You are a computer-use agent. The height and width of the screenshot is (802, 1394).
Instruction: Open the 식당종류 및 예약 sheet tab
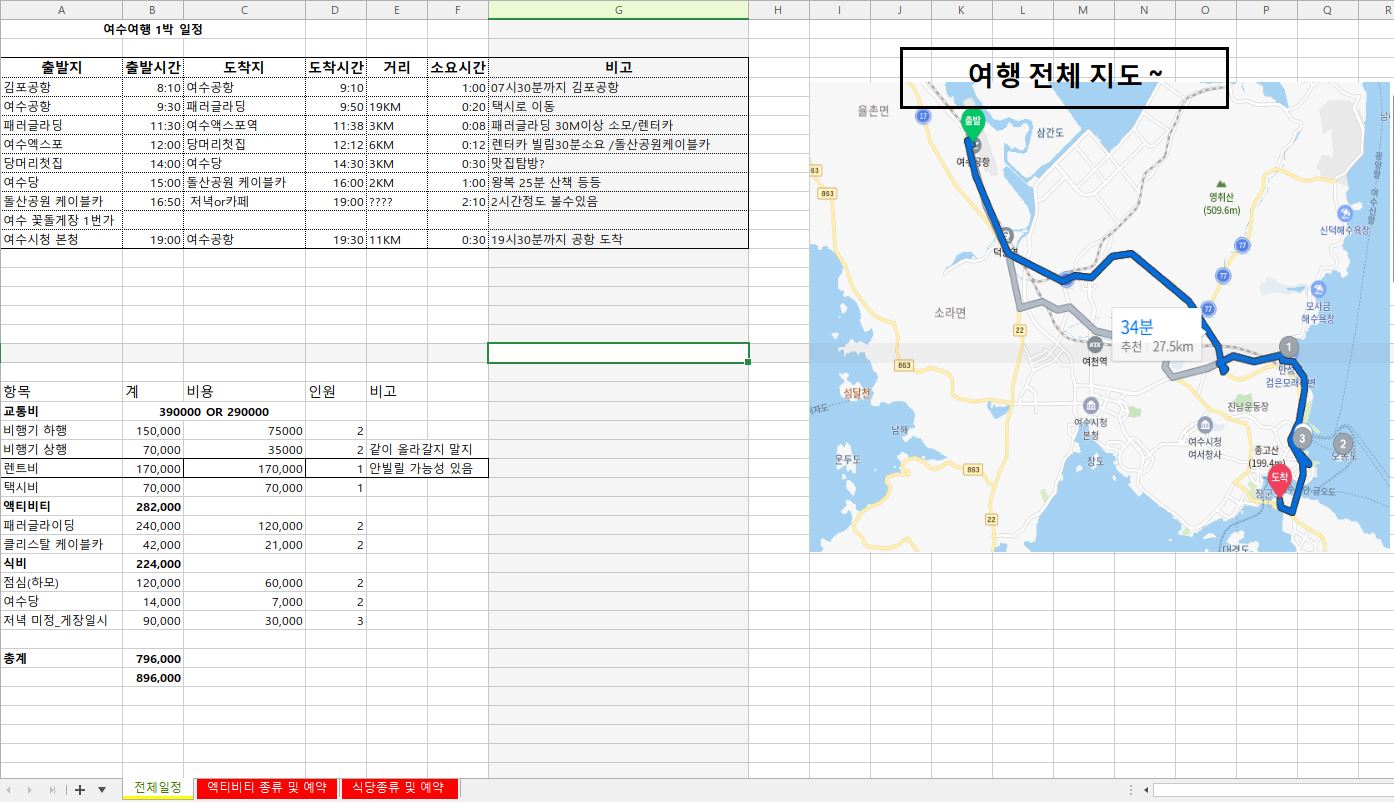(399, 788)
